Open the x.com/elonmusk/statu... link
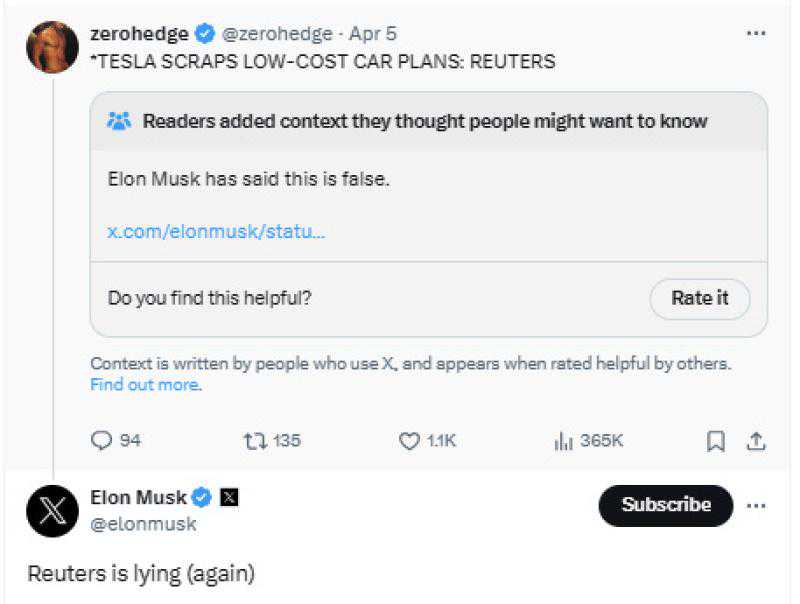Screen dimensions: 800x604 (216, 231)
